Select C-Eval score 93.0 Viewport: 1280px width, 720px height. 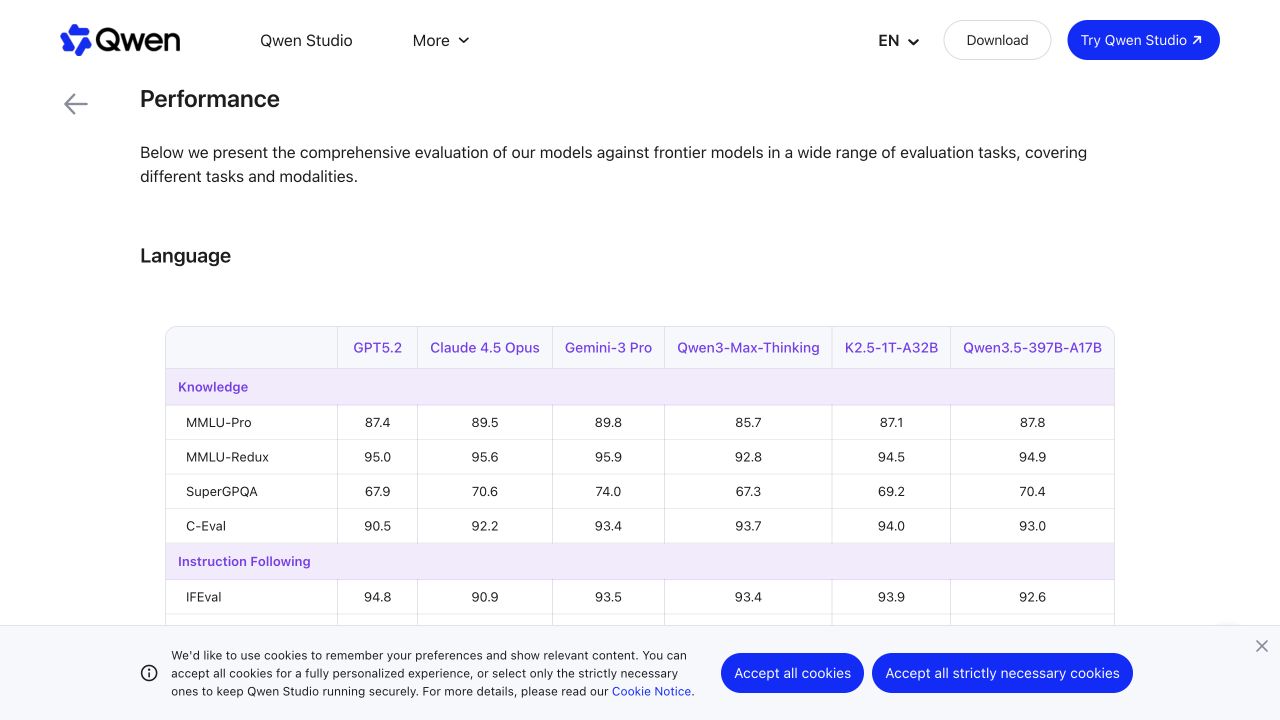point(1032,526)
